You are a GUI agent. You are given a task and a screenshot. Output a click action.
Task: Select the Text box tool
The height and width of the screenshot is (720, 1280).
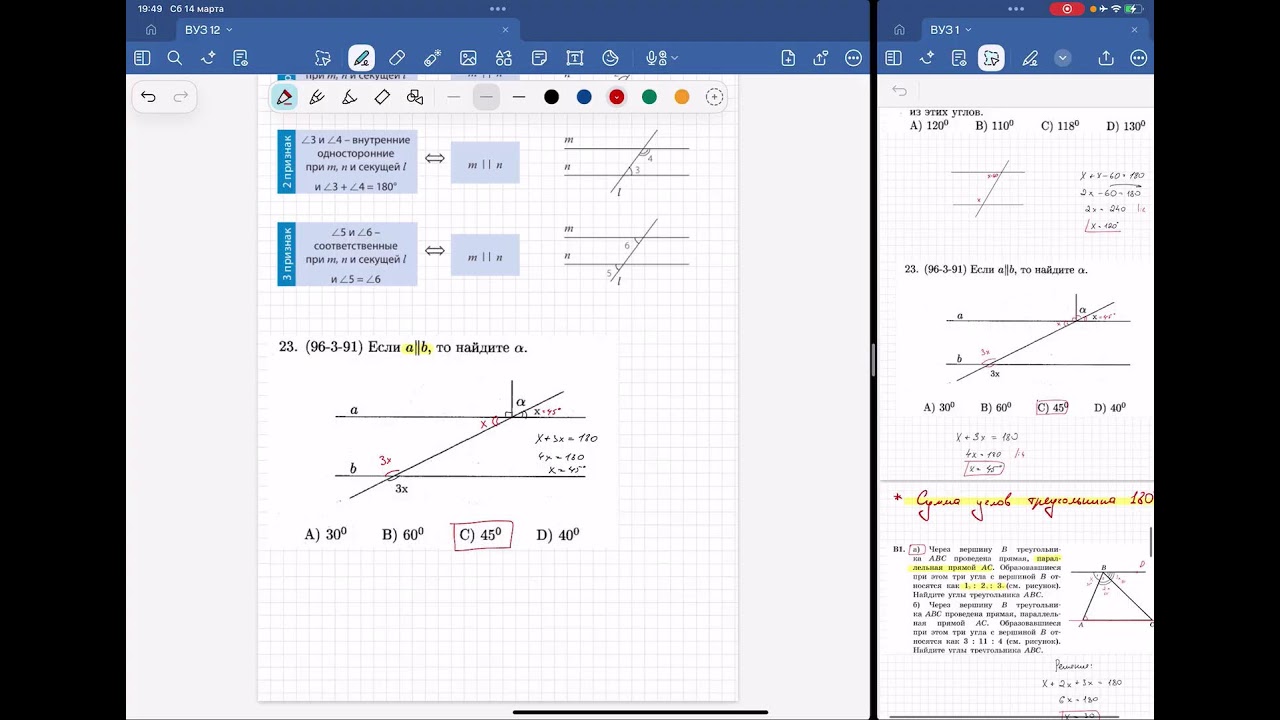pyautogui.click(x=575, y=58)
